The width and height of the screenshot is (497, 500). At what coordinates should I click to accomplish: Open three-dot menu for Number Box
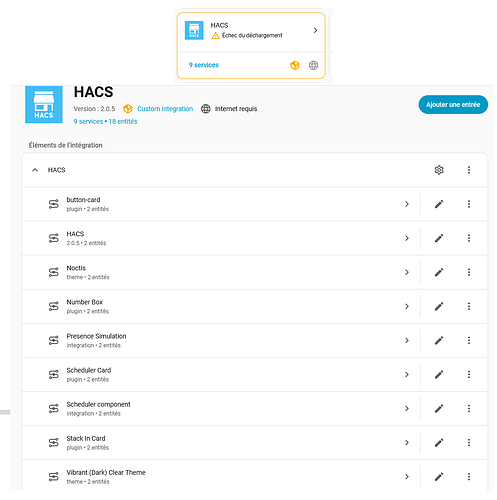469,306
